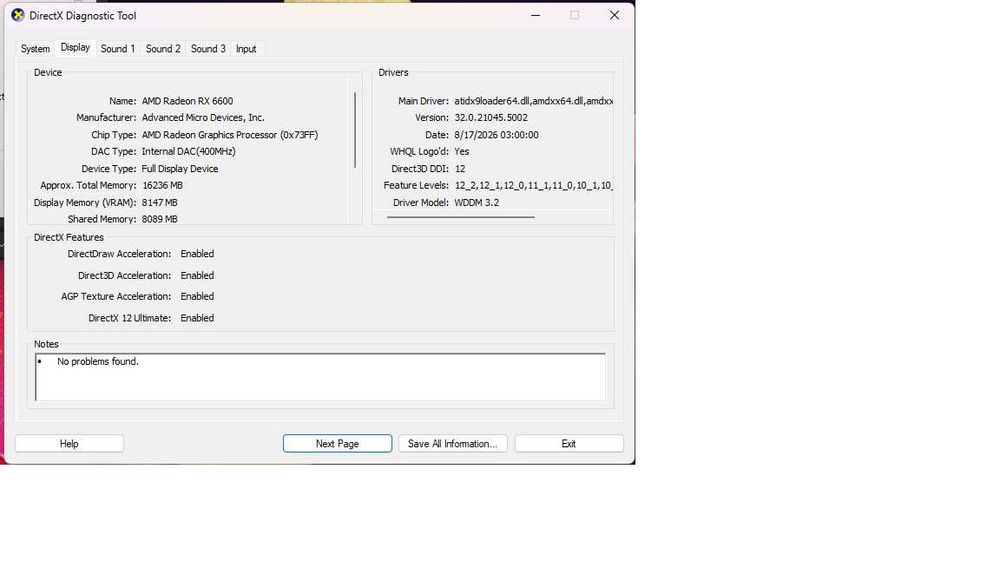
Task: Open the Sound 1 tab
Action: 118,49
